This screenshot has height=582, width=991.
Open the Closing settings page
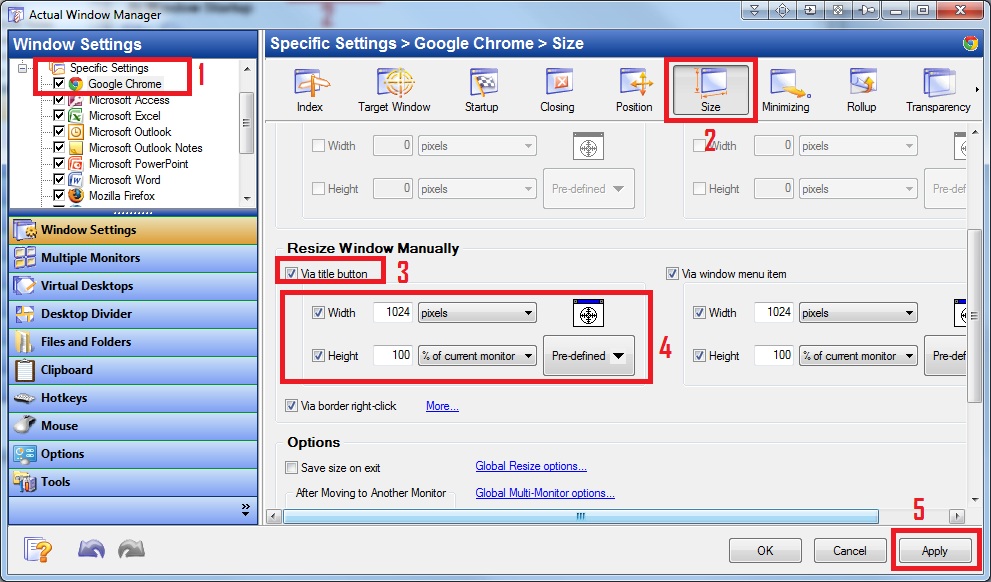[x=557, y=91]
